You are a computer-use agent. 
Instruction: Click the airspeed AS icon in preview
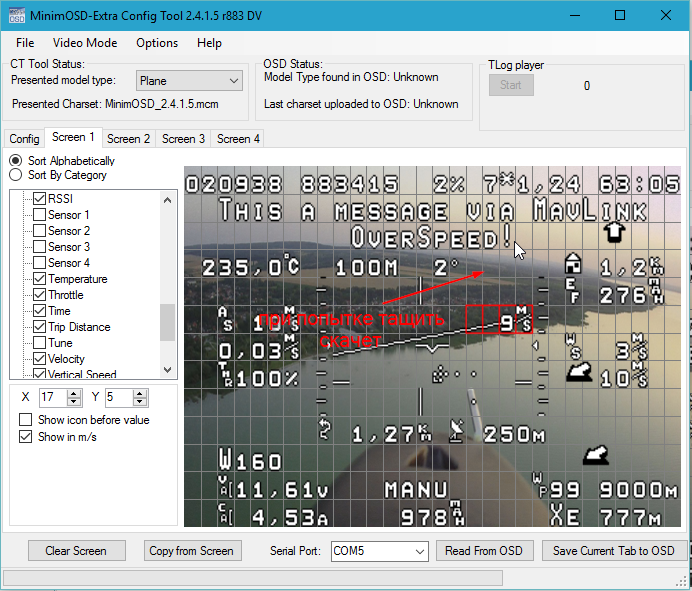[x=225, y=319]
